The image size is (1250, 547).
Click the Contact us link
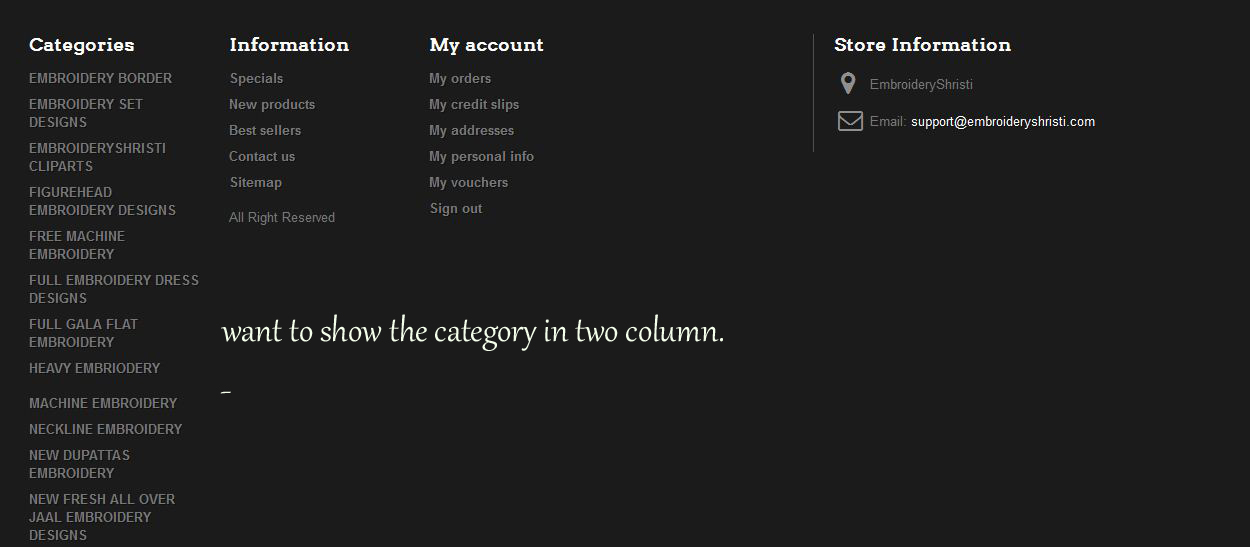262,156
